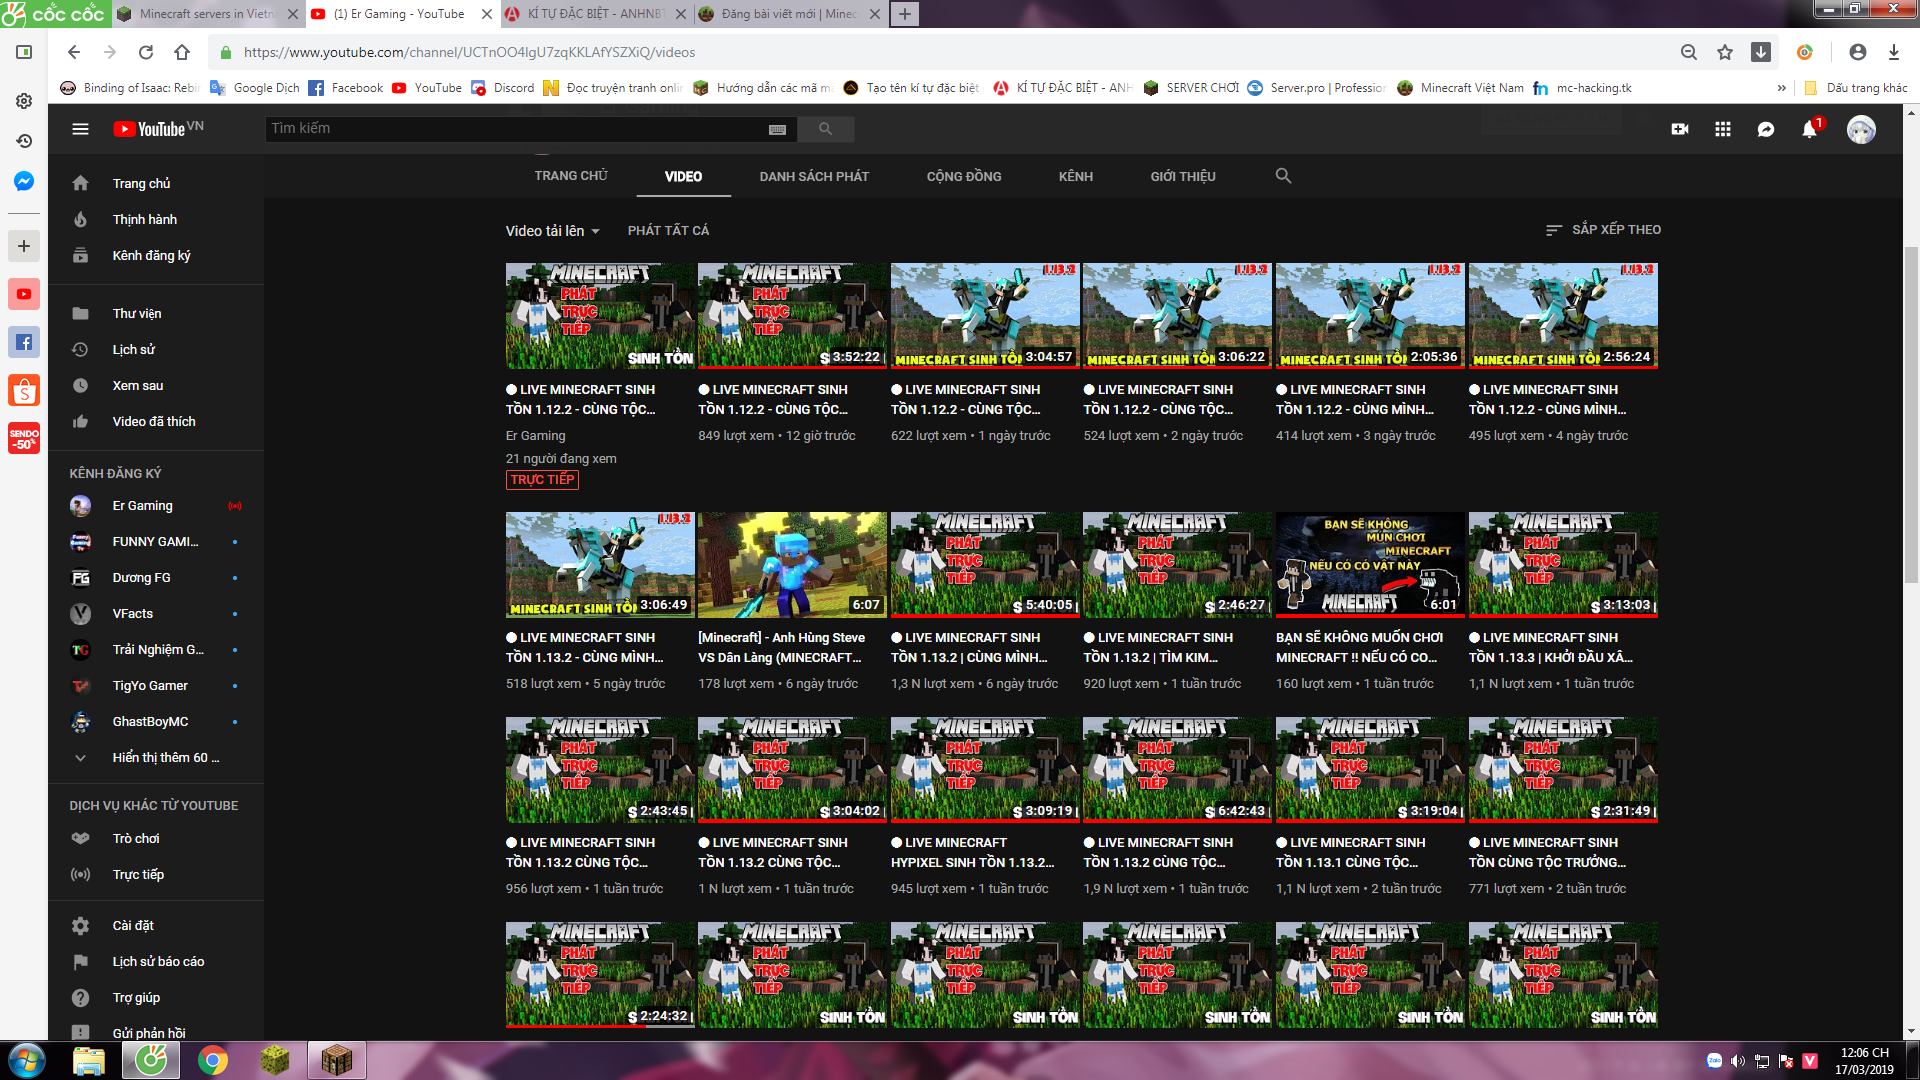
Task: Toggle Cốc Cốc side panel button
Action: [x=24, y=52]
